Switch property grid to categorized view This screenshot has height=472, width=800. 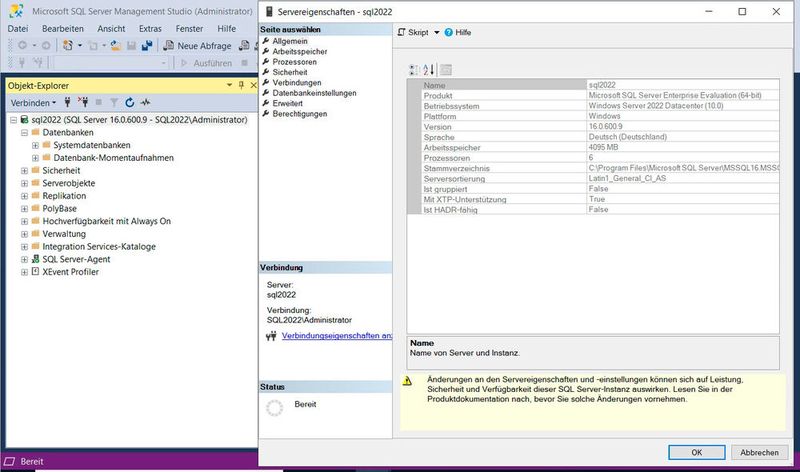[414, 70]
